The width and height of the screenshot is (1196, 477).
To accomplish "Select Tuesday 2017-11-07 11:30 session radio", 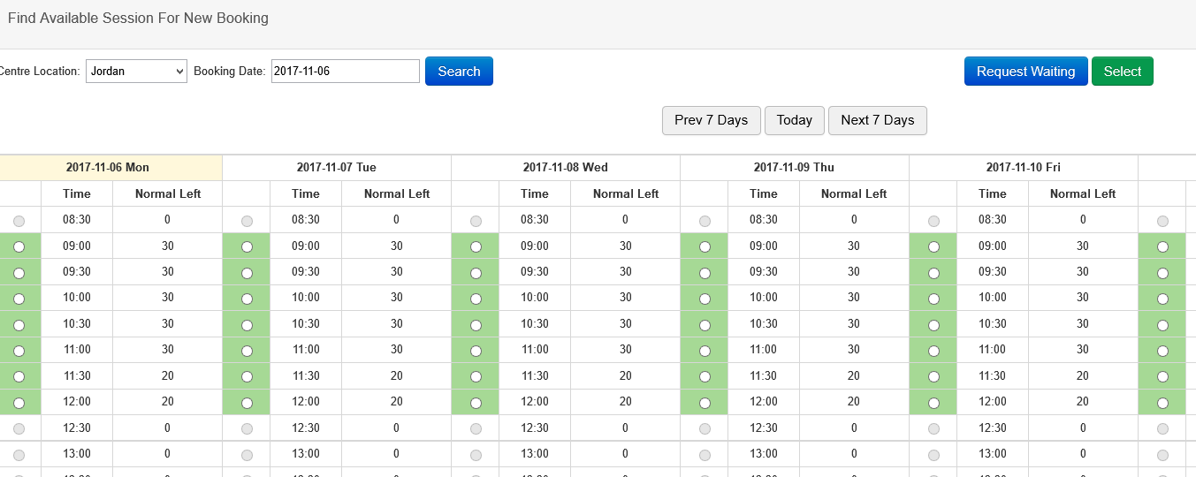I will [x=246, y=376].
